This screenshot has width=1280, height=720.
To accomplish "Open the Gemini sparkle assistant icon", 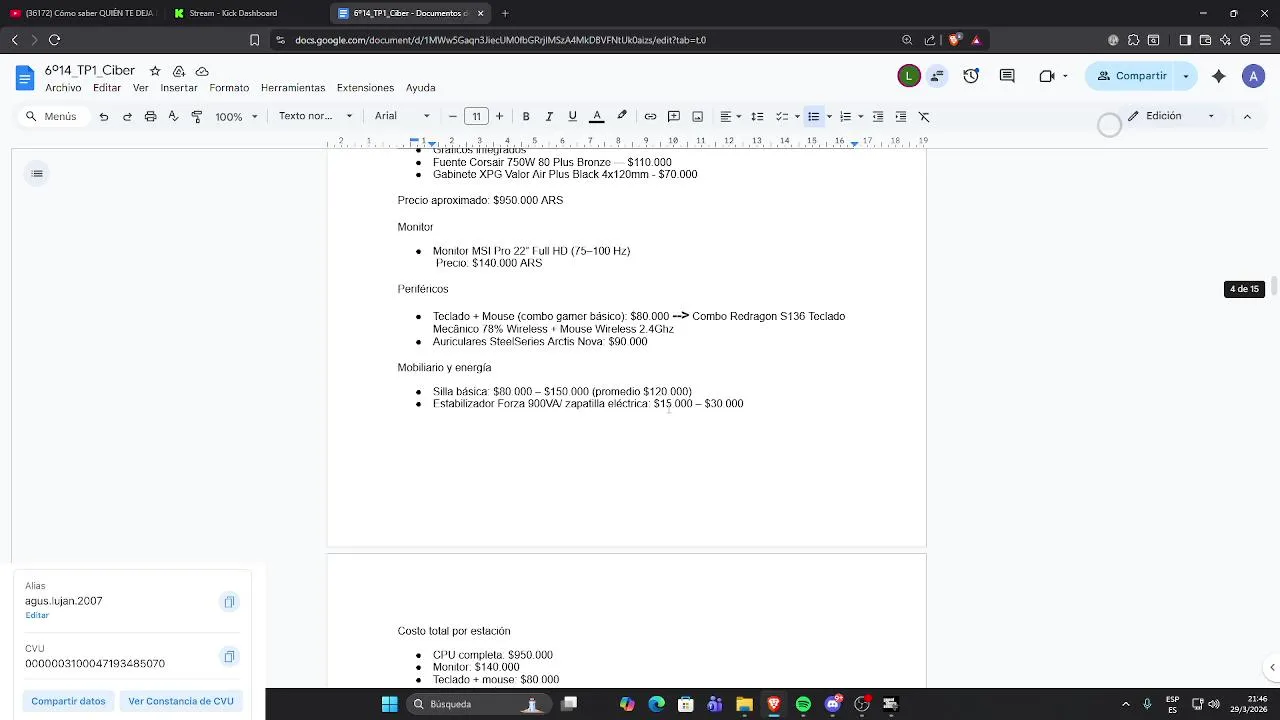I will click(x=1218, y=76).
